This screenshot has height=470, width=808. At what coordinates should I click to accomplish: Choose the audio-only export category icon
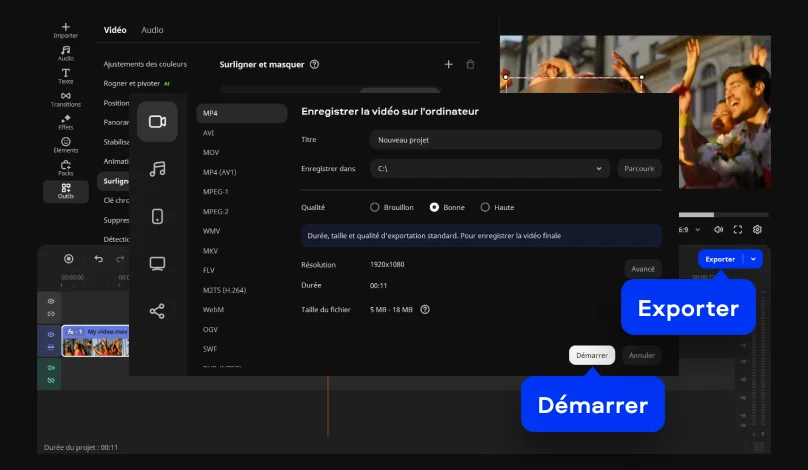click(157, 169)
